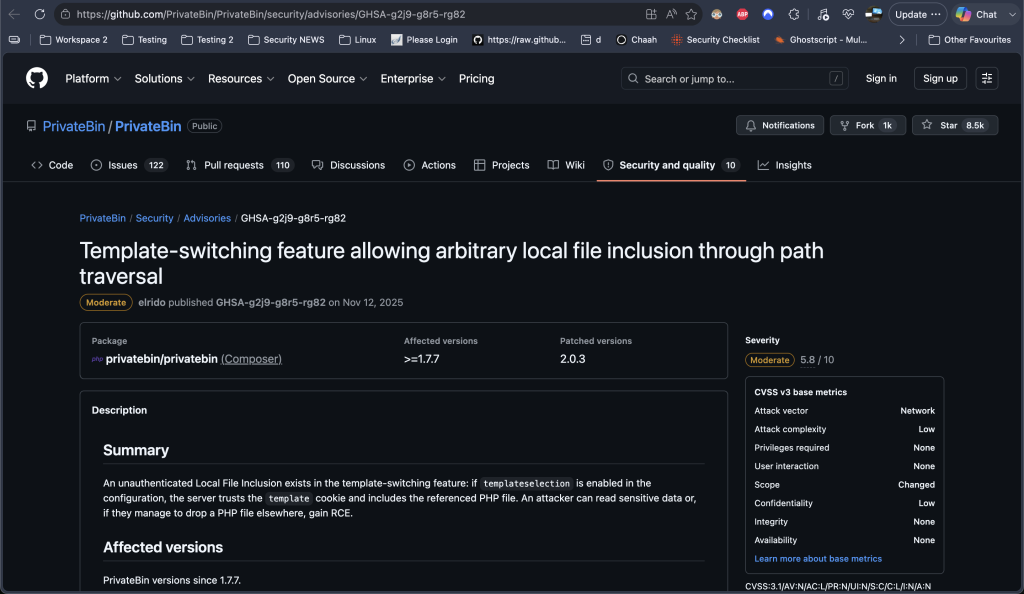Click the Advisories breadcrumb link

(x=207, y=218)
